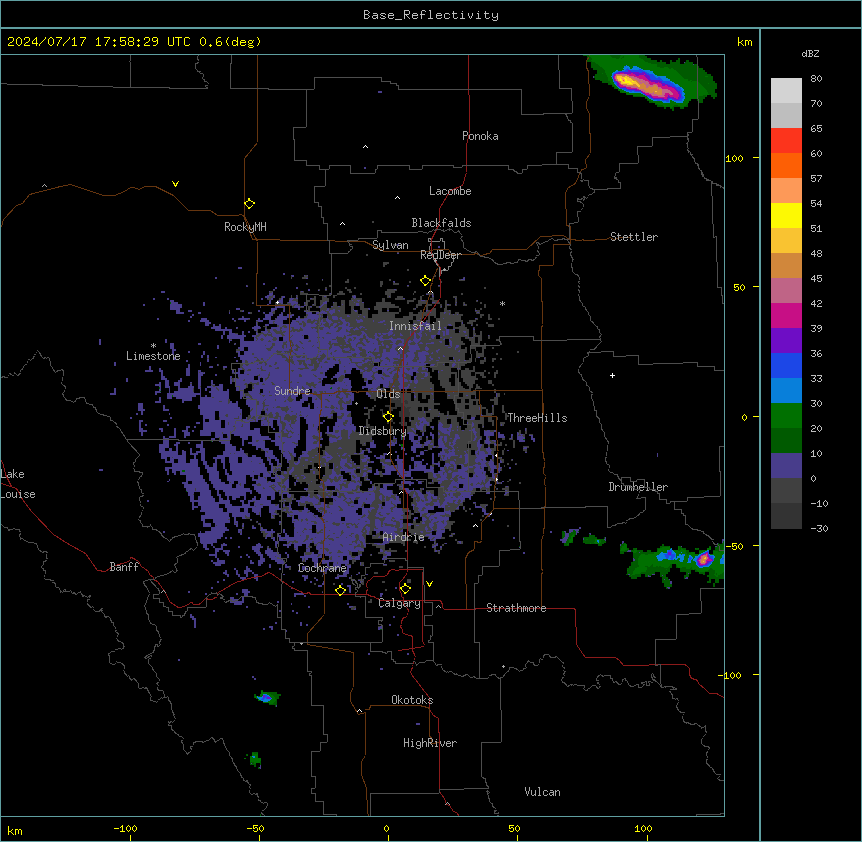The image size is (862, 842).
Task: Click the Strathmore label
Action: click(516, 608)
